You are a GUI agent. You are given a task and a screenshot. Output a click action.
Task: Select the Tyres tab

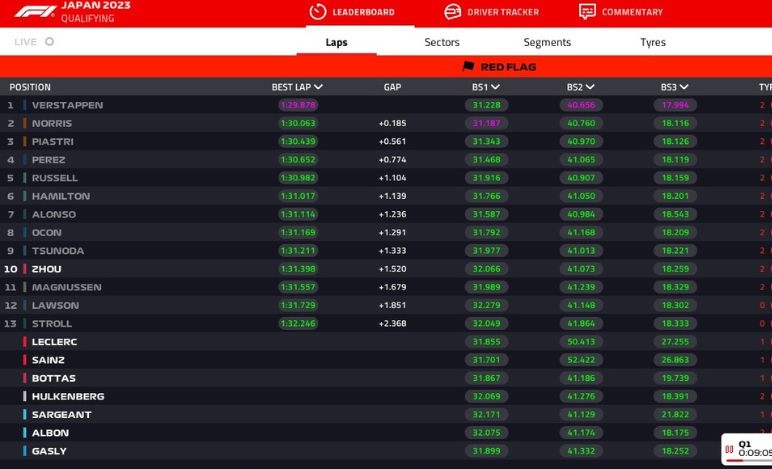[652, 42]
